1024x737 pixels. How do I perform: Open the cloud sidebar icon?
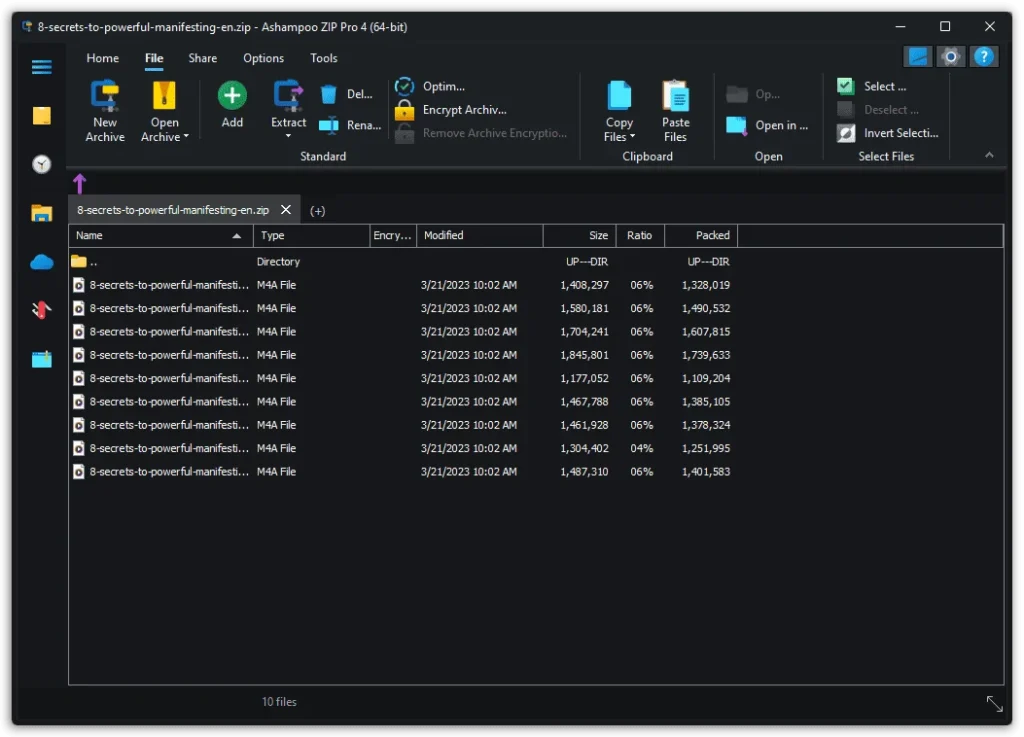pos(42,262)
